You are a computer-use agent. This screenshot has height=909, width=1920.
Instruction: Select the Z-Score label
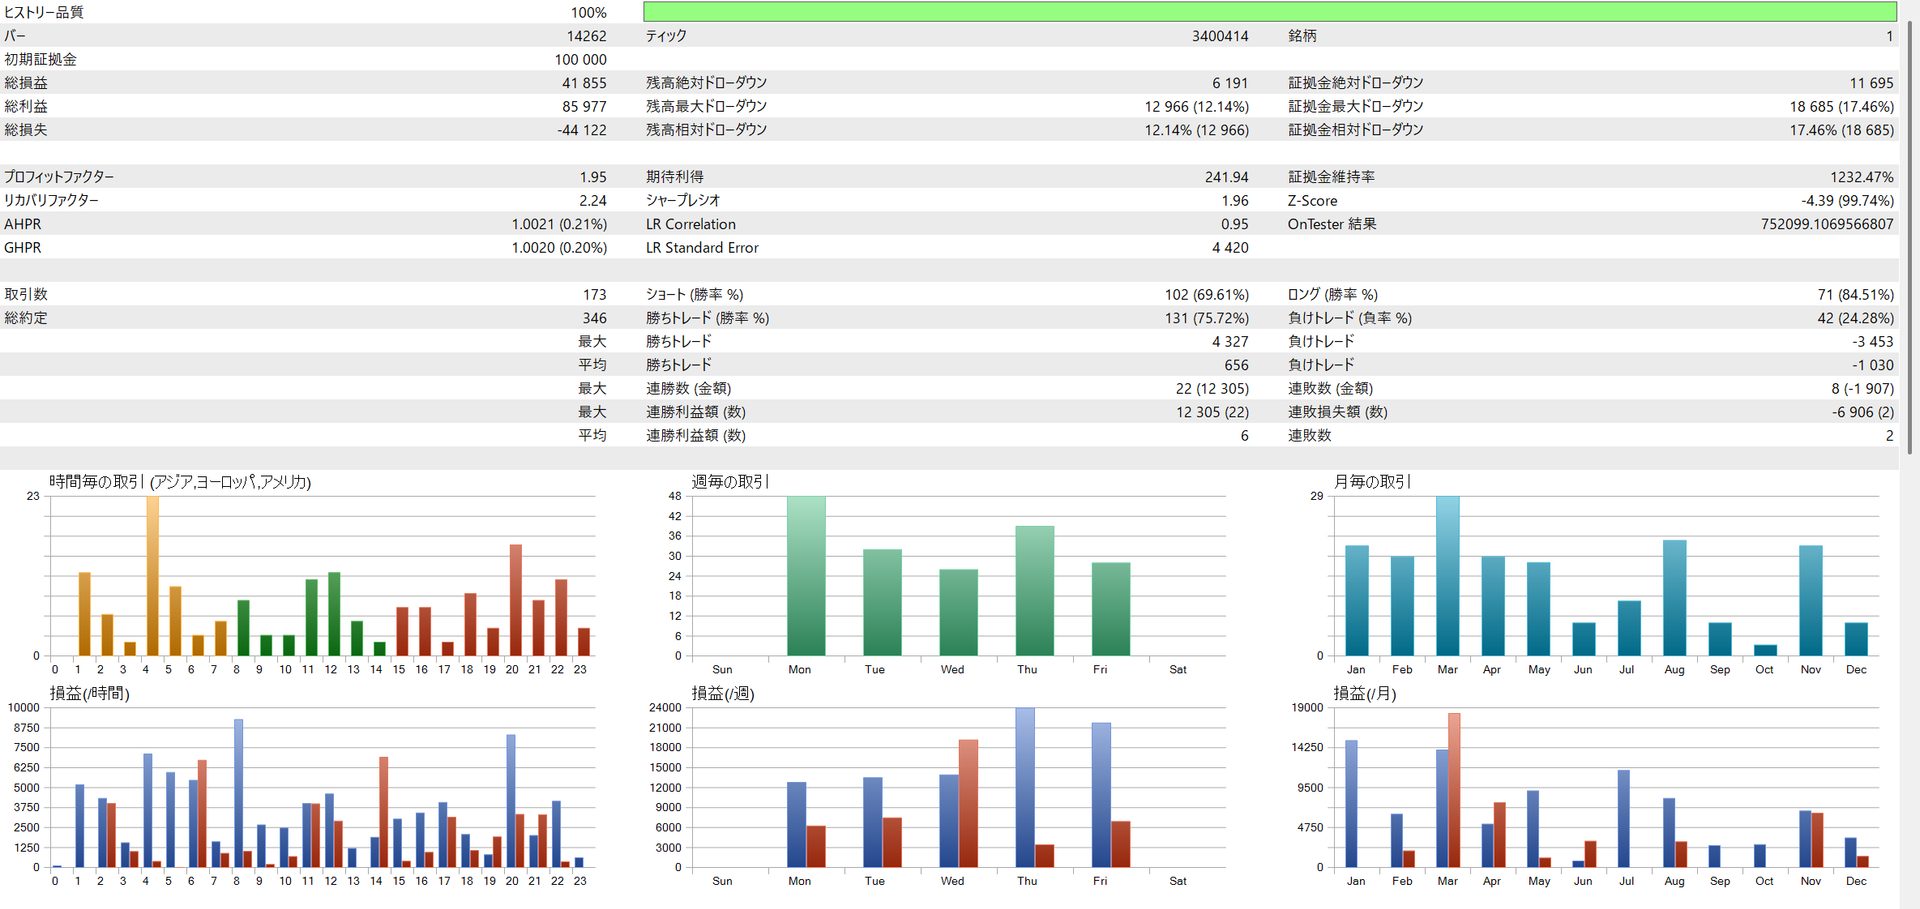click(1312, 201)
